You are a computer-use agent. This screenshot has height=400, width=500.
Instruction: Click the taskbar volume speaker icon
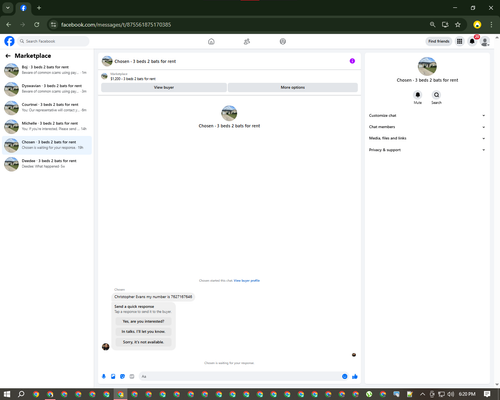point(451,394)
